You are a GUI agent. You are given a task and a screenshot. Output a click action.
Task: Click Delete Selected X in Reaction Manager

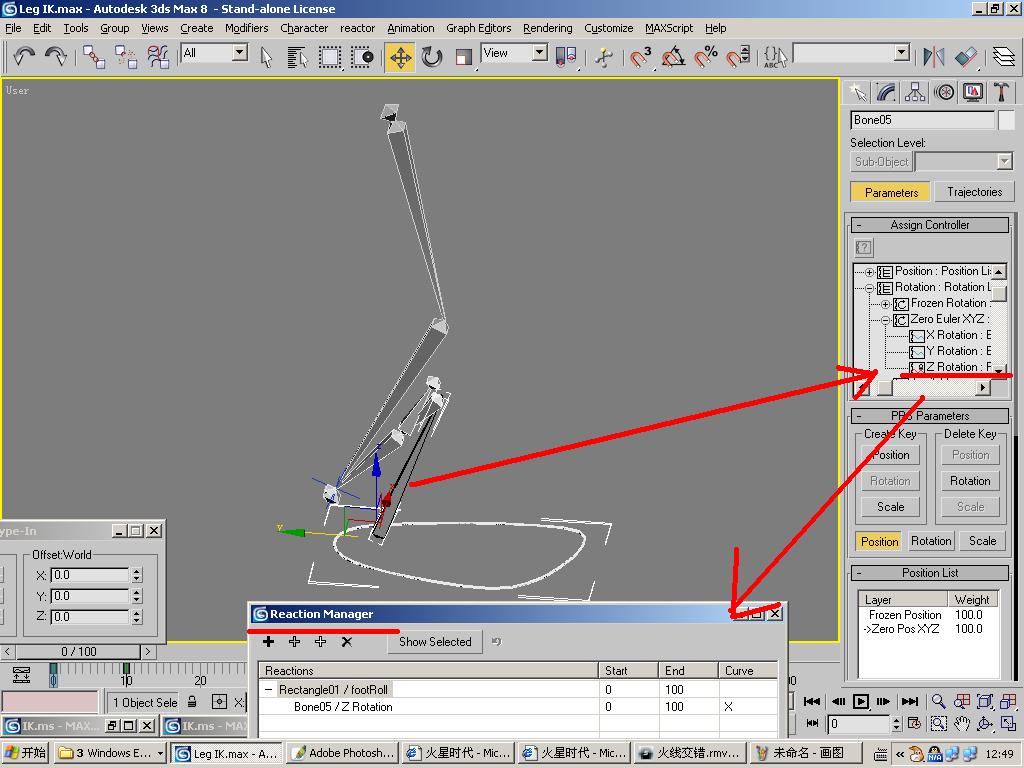347,642
